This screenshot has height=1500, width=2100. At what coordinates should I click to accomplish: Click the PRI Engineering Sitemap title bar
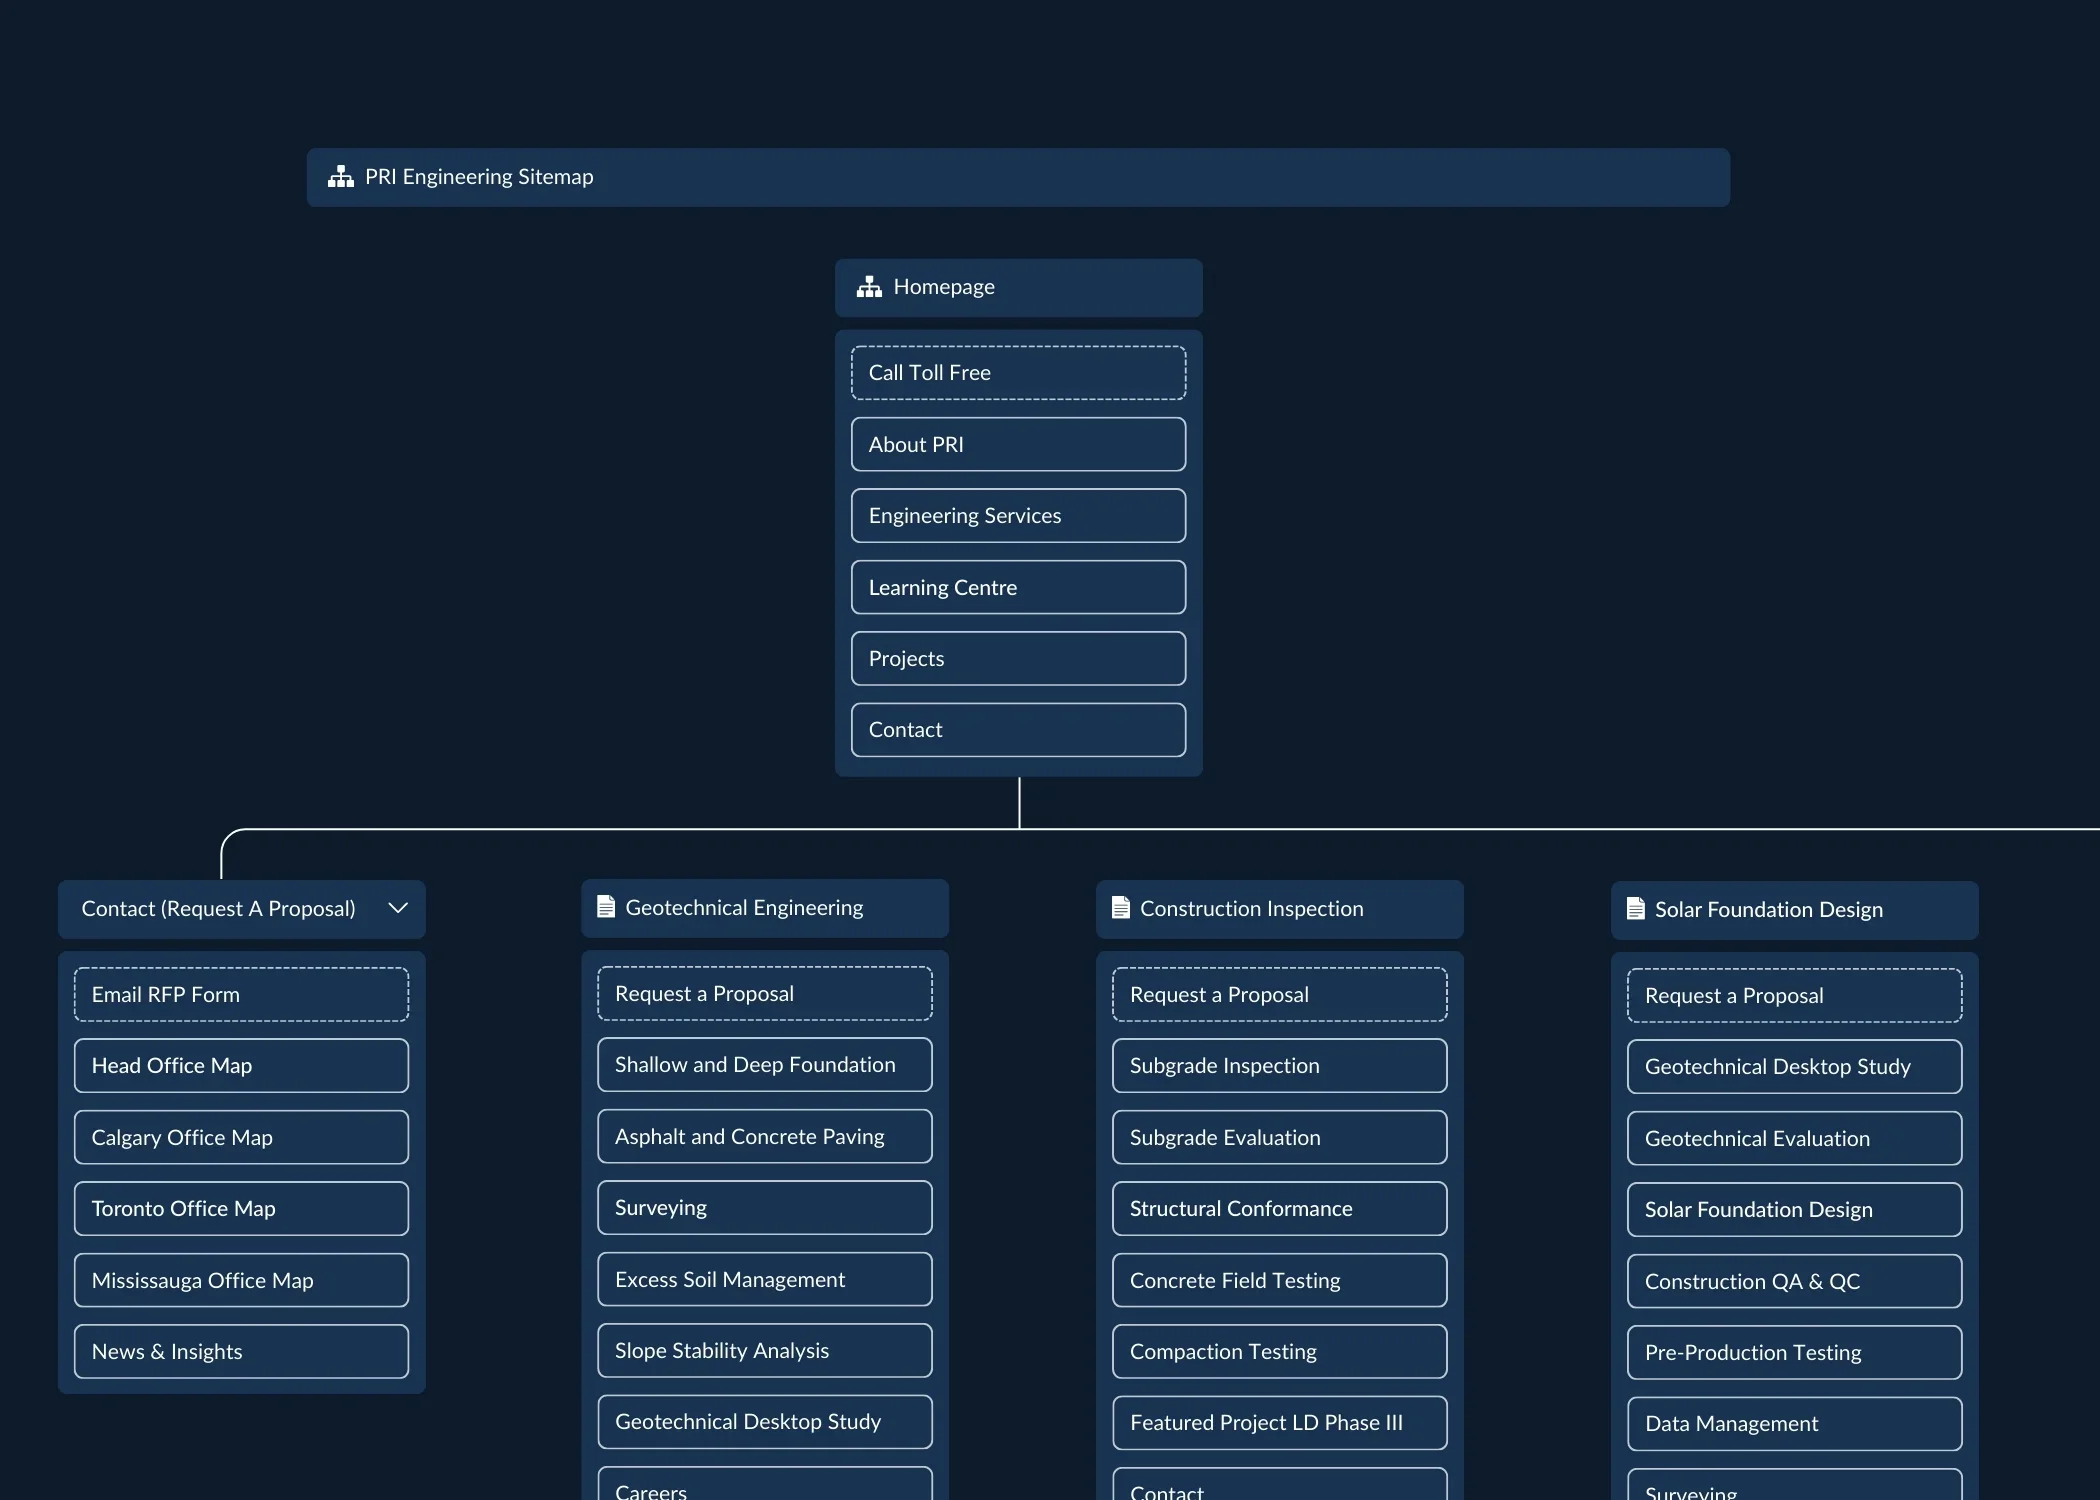[1018, 177]
